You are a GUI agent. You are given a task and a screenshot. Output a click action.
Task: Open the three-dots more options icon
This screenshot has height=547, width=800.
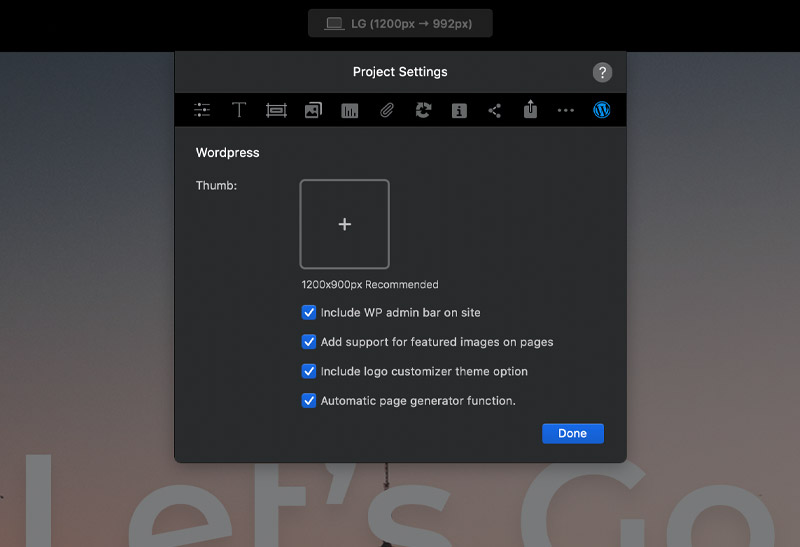(566, 111)
